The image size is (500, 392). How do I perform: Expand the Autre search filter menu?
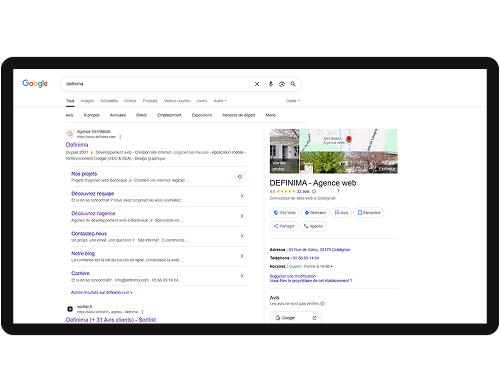220,101
